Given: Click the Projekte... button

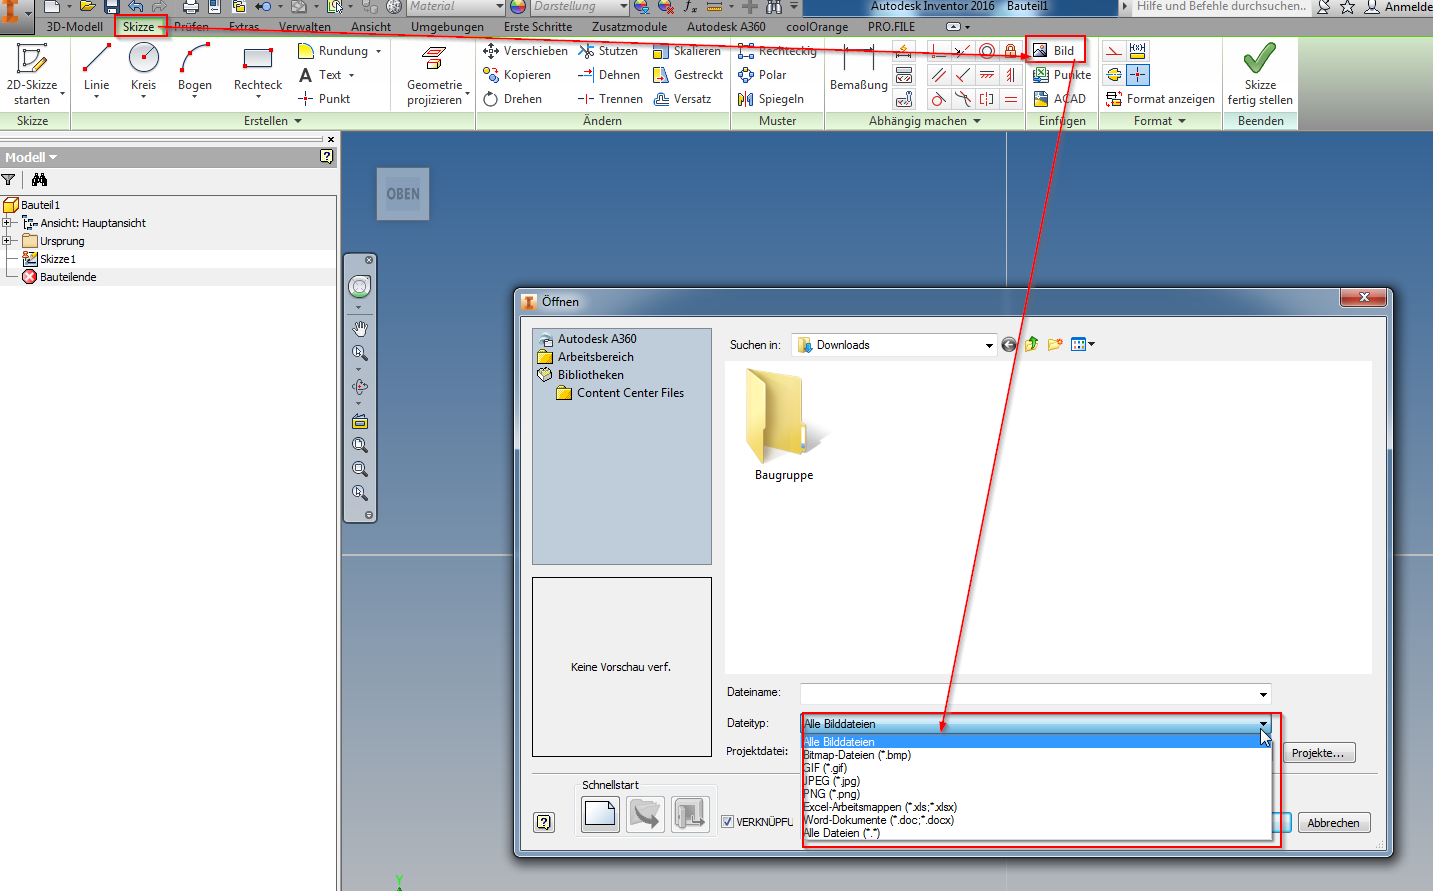Looking at the screenshot, I should pyautogui.click(x=1318, y=753).
